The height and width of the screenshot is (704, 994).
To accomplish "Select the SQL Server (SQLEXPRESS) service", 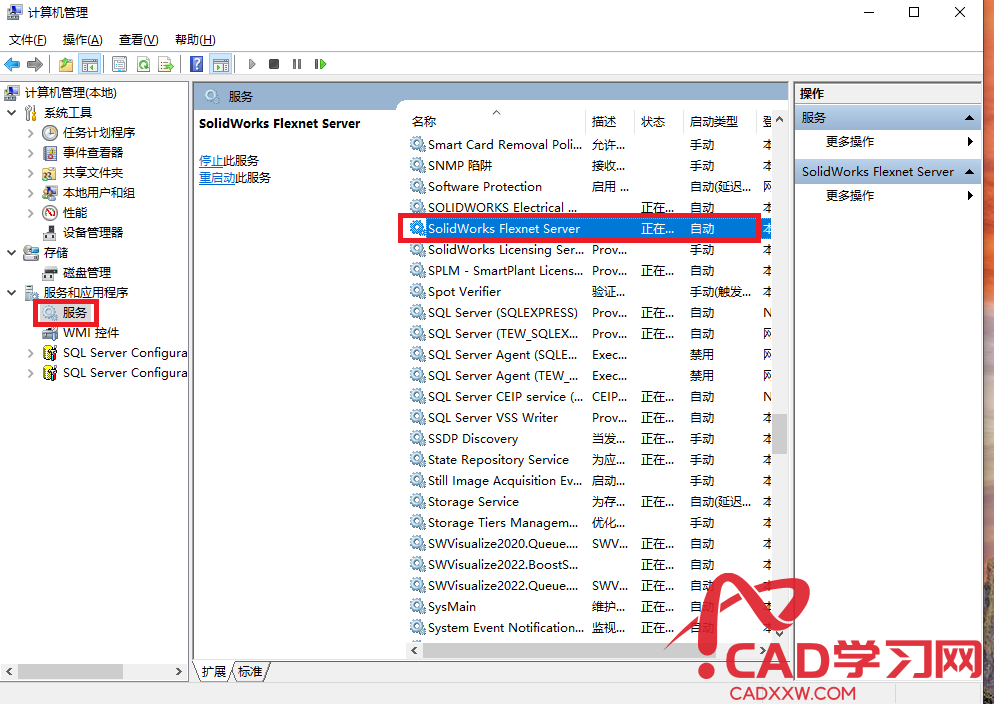I will (590, 312).
